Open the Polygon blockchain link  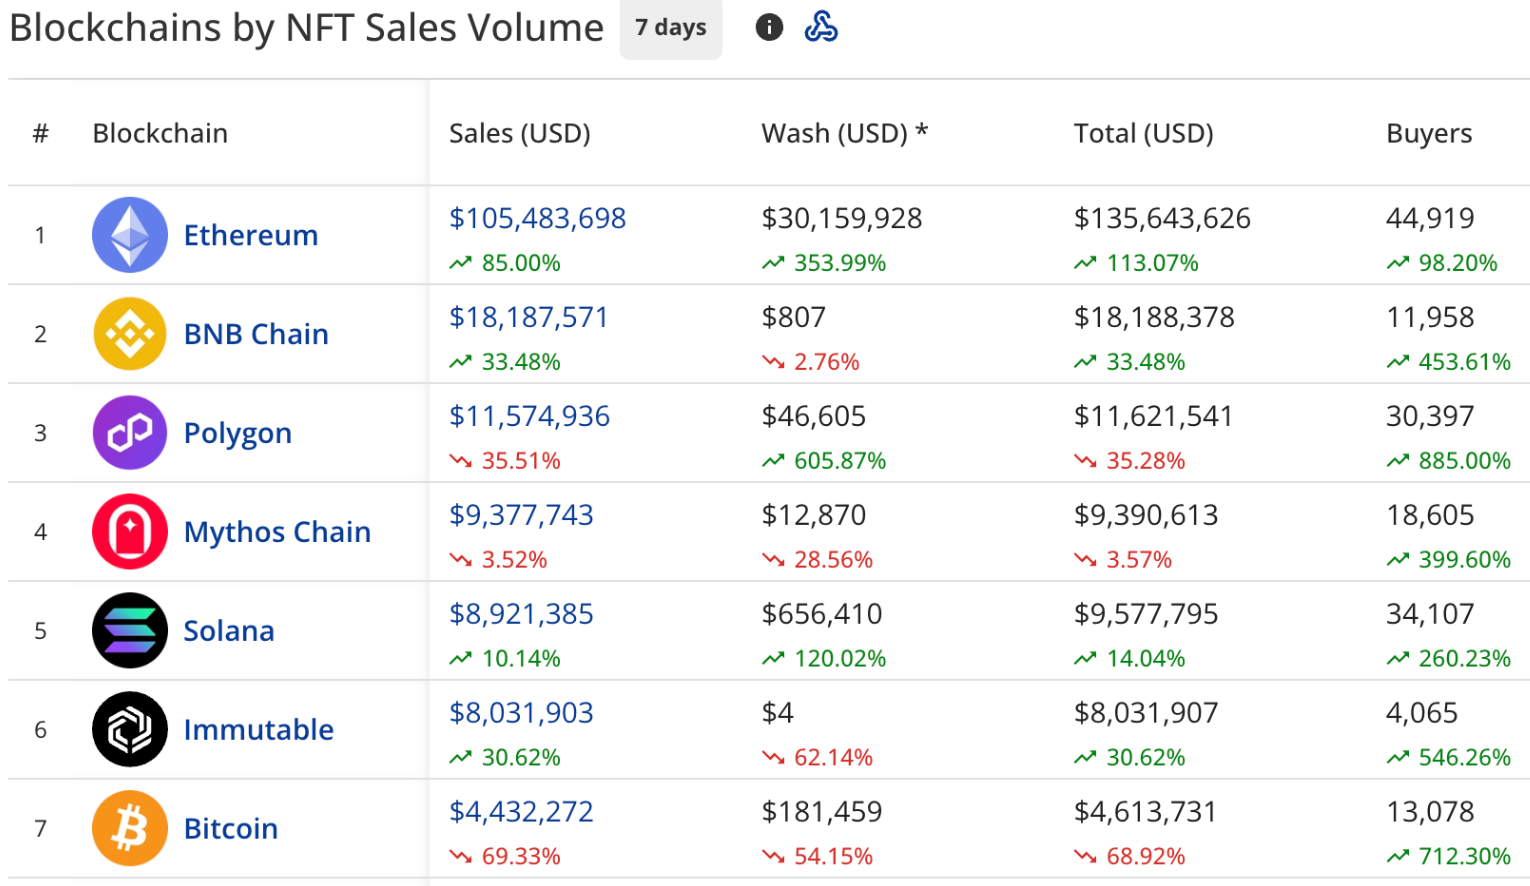238,433
